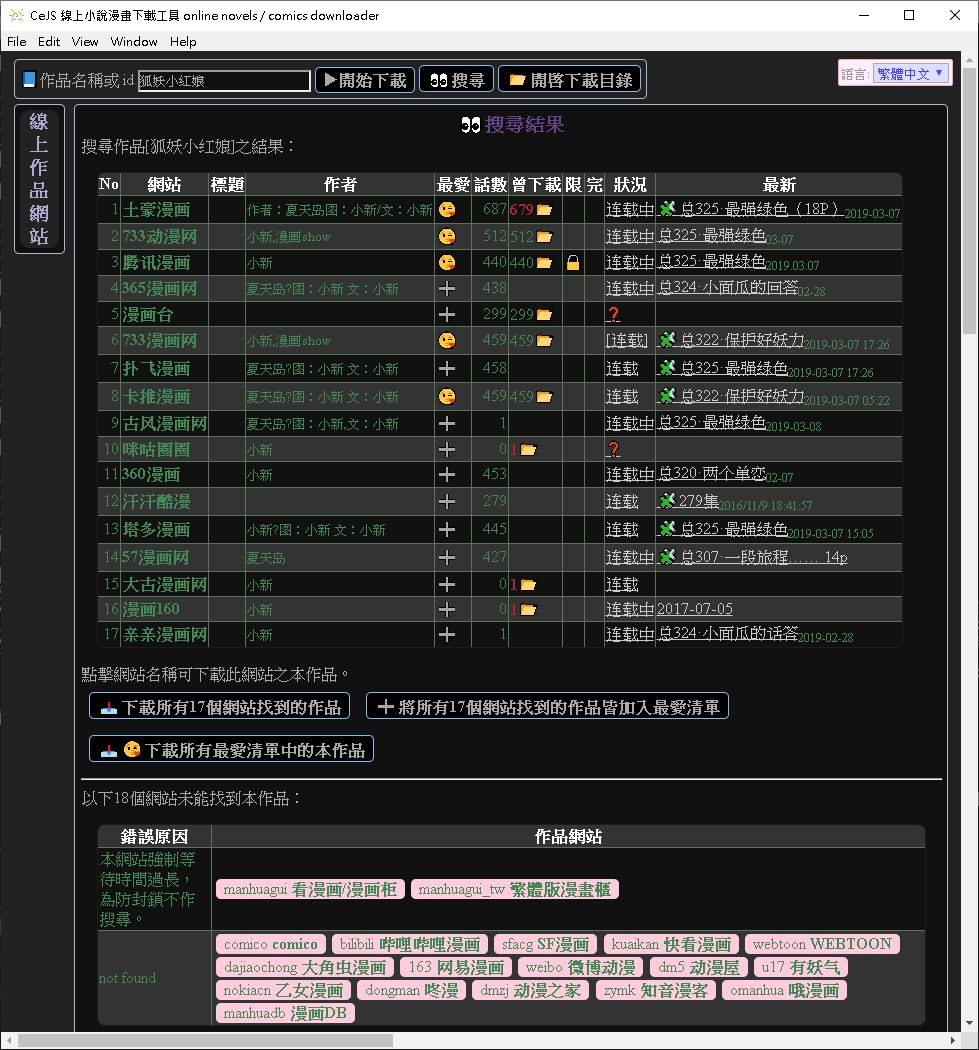The height and width of the screenshot is (1050, 979).
Task: Toggle favorite emoji for 733动漫网
Action: pos(447,236)
